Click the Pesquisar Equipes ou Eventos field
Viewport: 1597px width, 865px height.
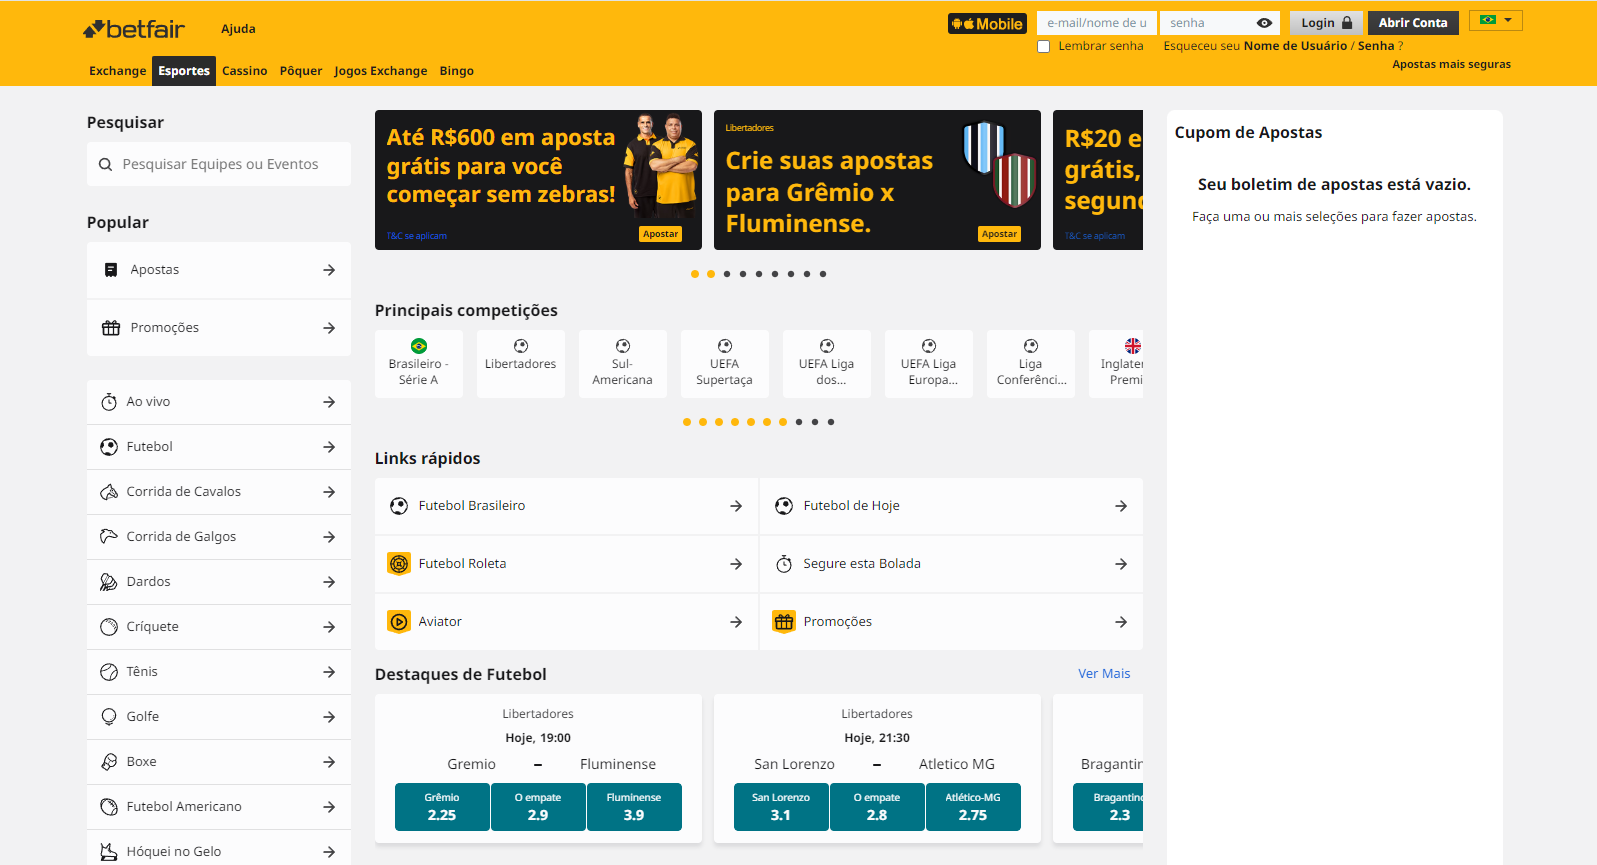pos(219,164)
